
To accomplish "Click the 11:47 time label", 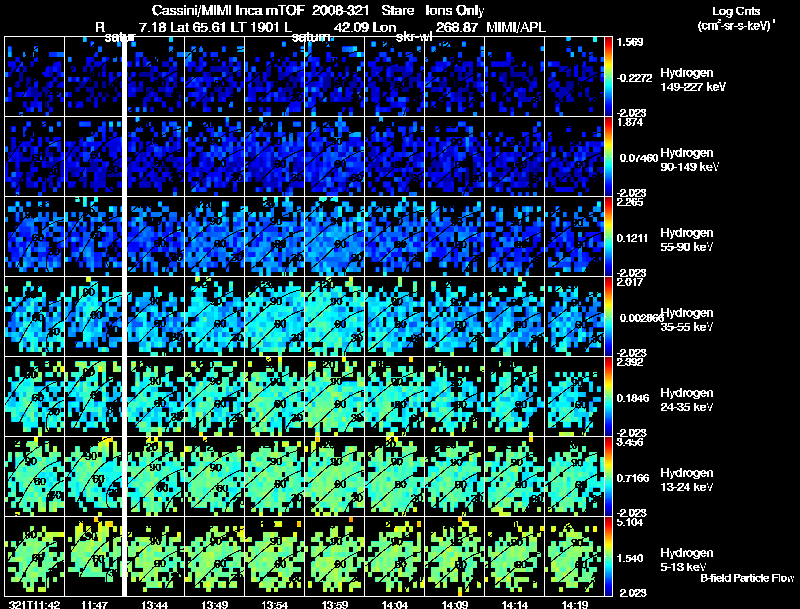I will coord(94,604).
